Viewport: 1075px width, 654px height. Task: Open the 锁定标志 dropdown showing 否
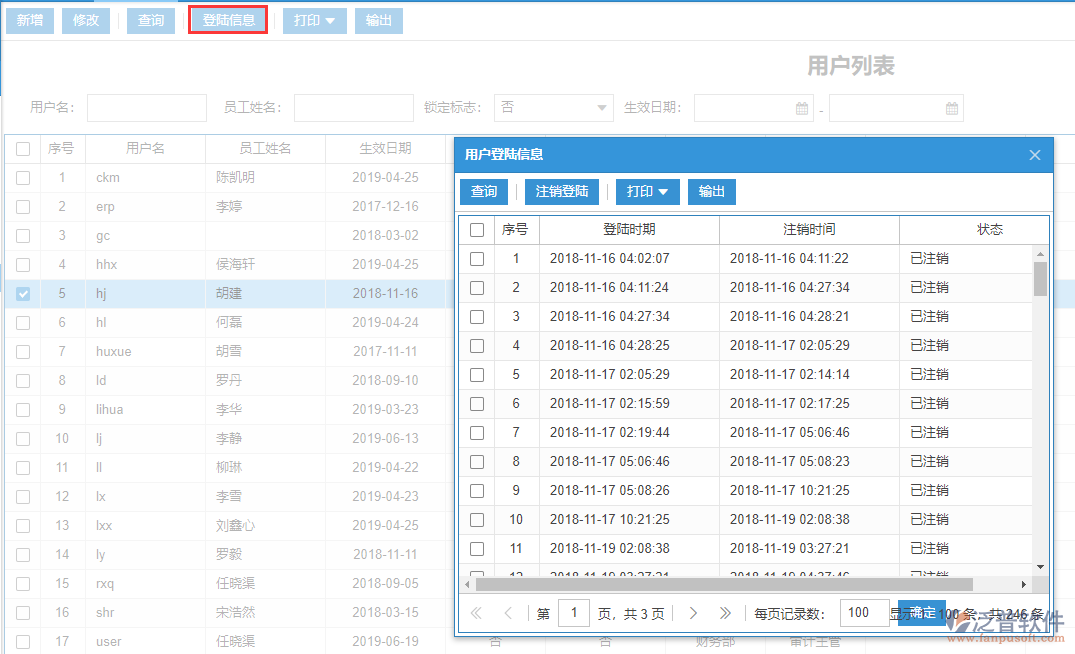[553, 107]
